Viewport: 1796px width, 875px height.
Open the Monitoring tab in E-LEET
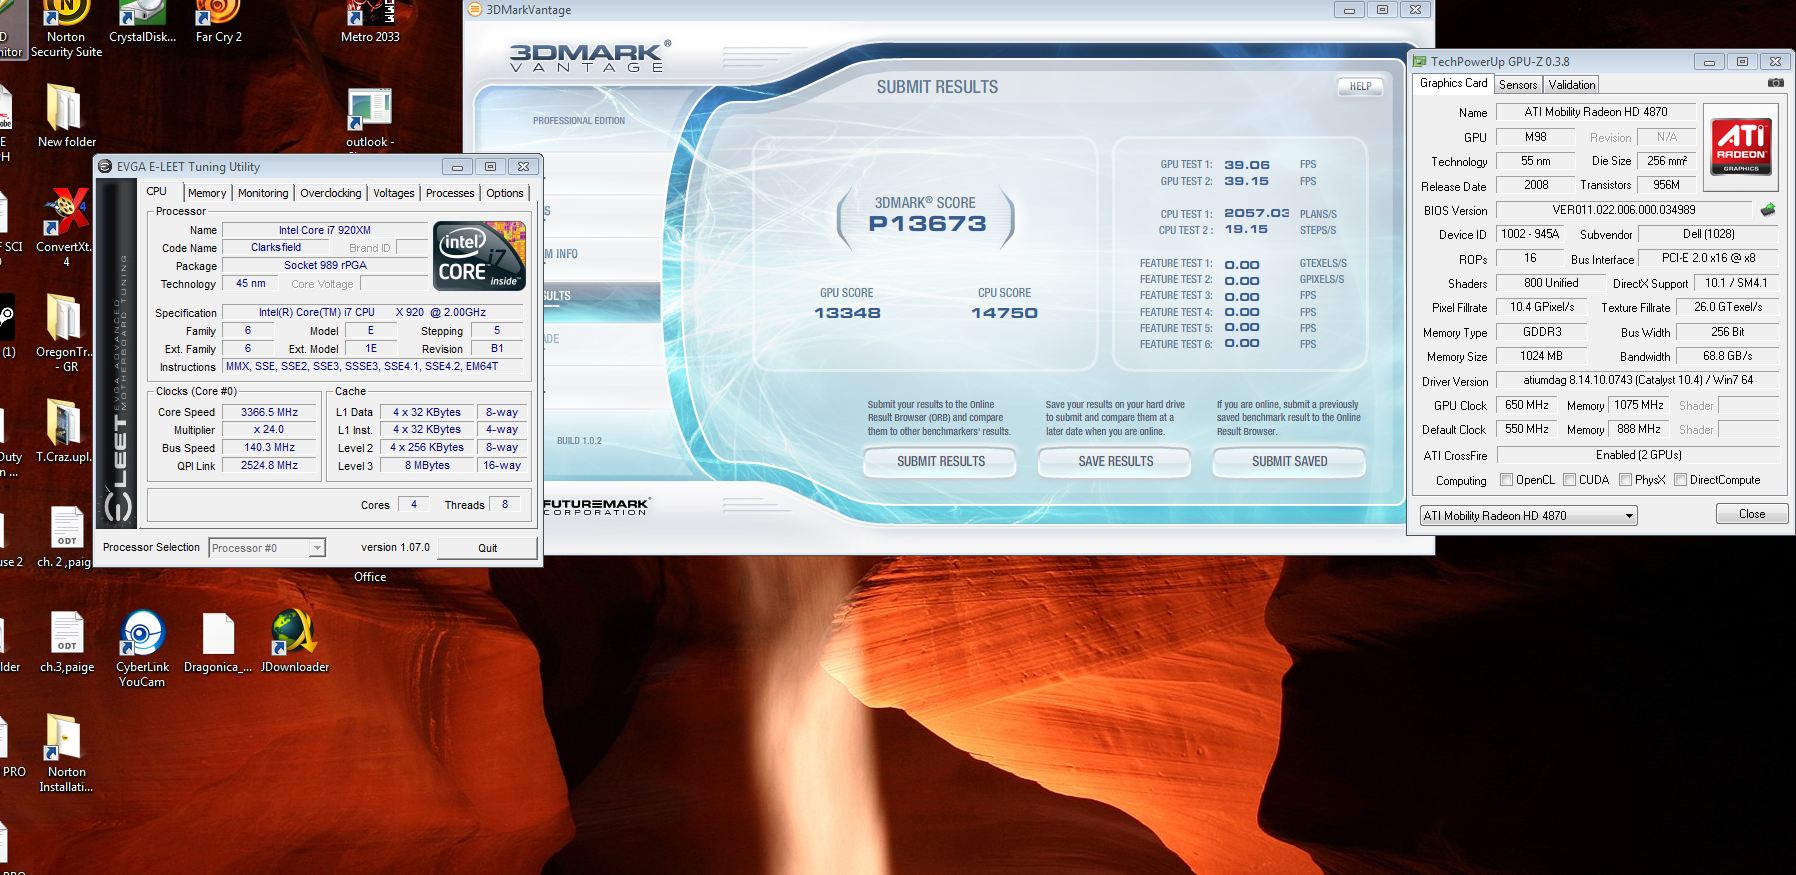coord(263,193)
